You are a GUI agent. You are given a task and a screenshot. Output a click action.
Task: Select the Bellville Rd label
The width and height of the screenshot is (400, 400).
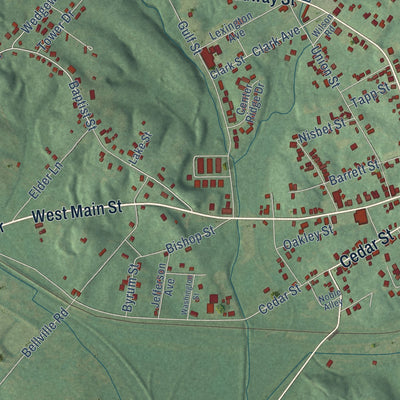point(45,333)
